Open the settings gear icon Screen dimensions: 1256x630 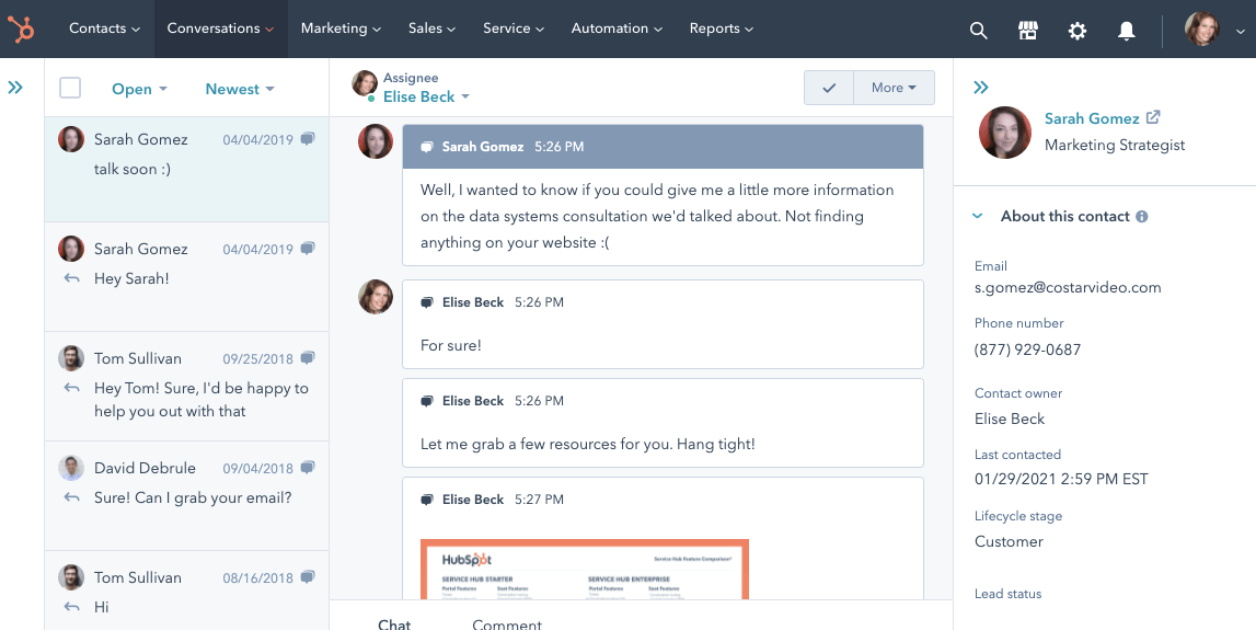[1077, 31]
